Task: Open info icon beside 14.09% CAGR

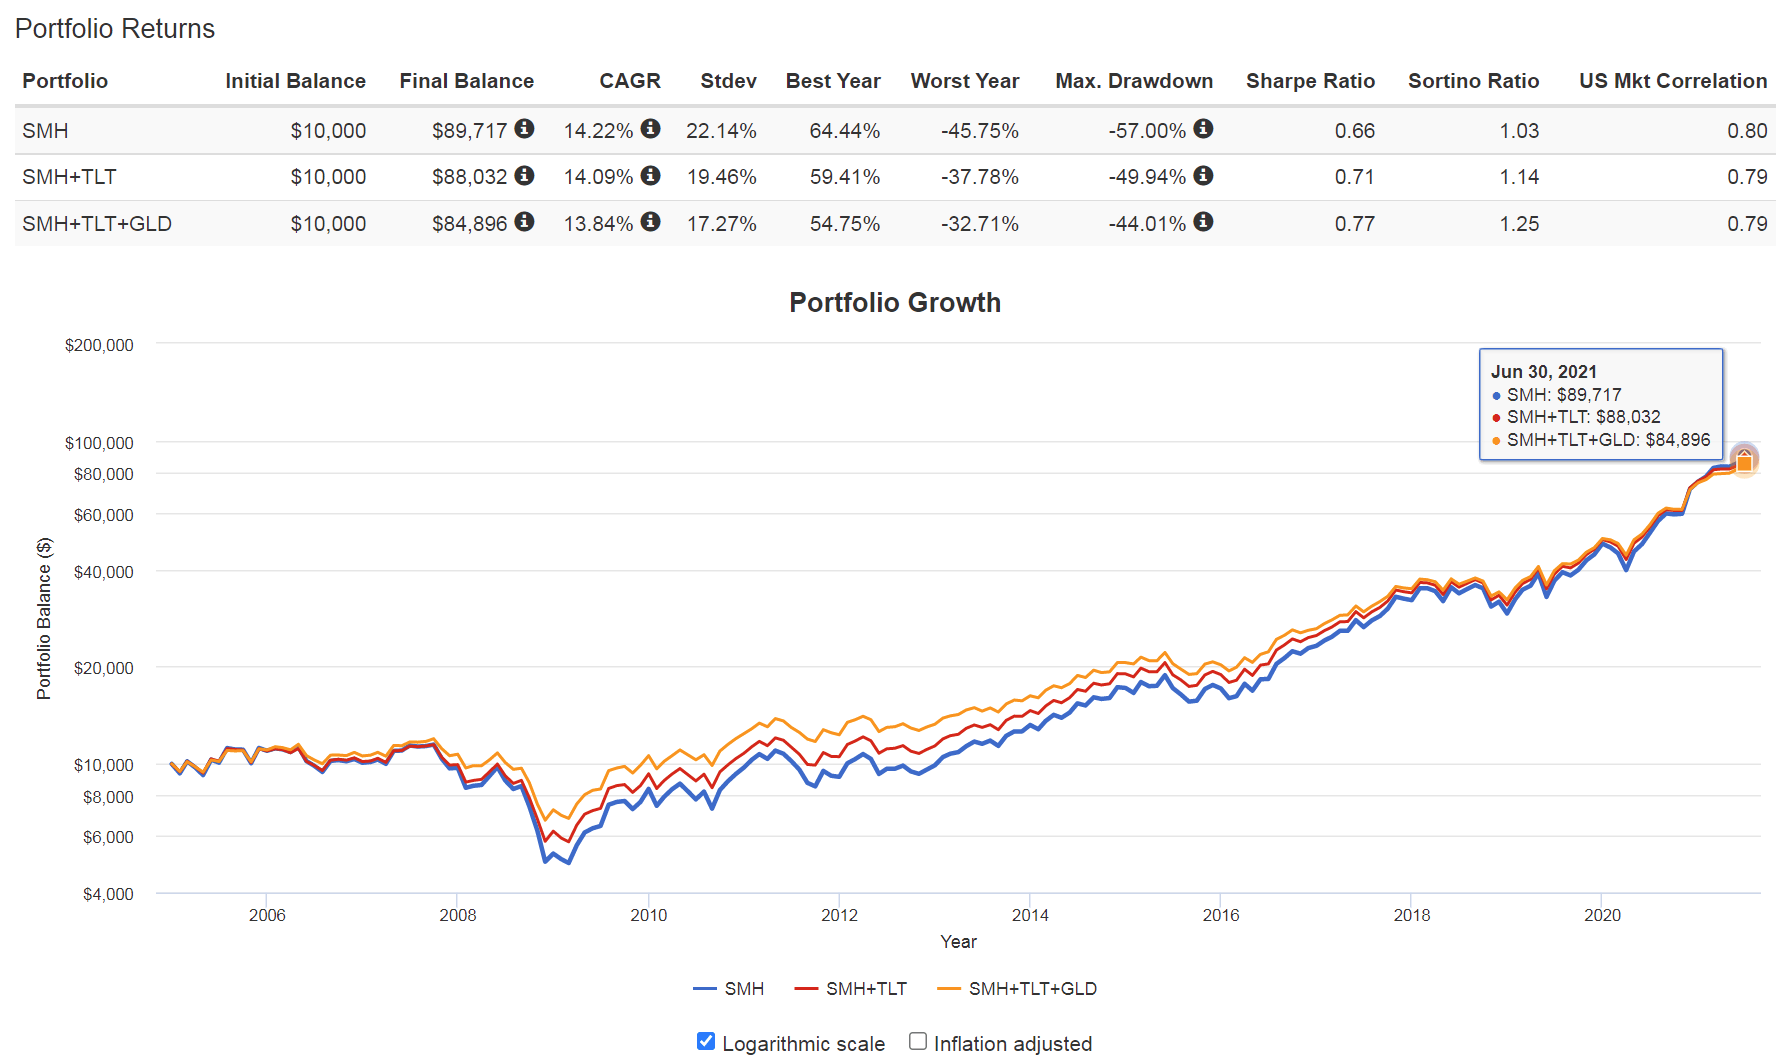Action: pos(651,176)
